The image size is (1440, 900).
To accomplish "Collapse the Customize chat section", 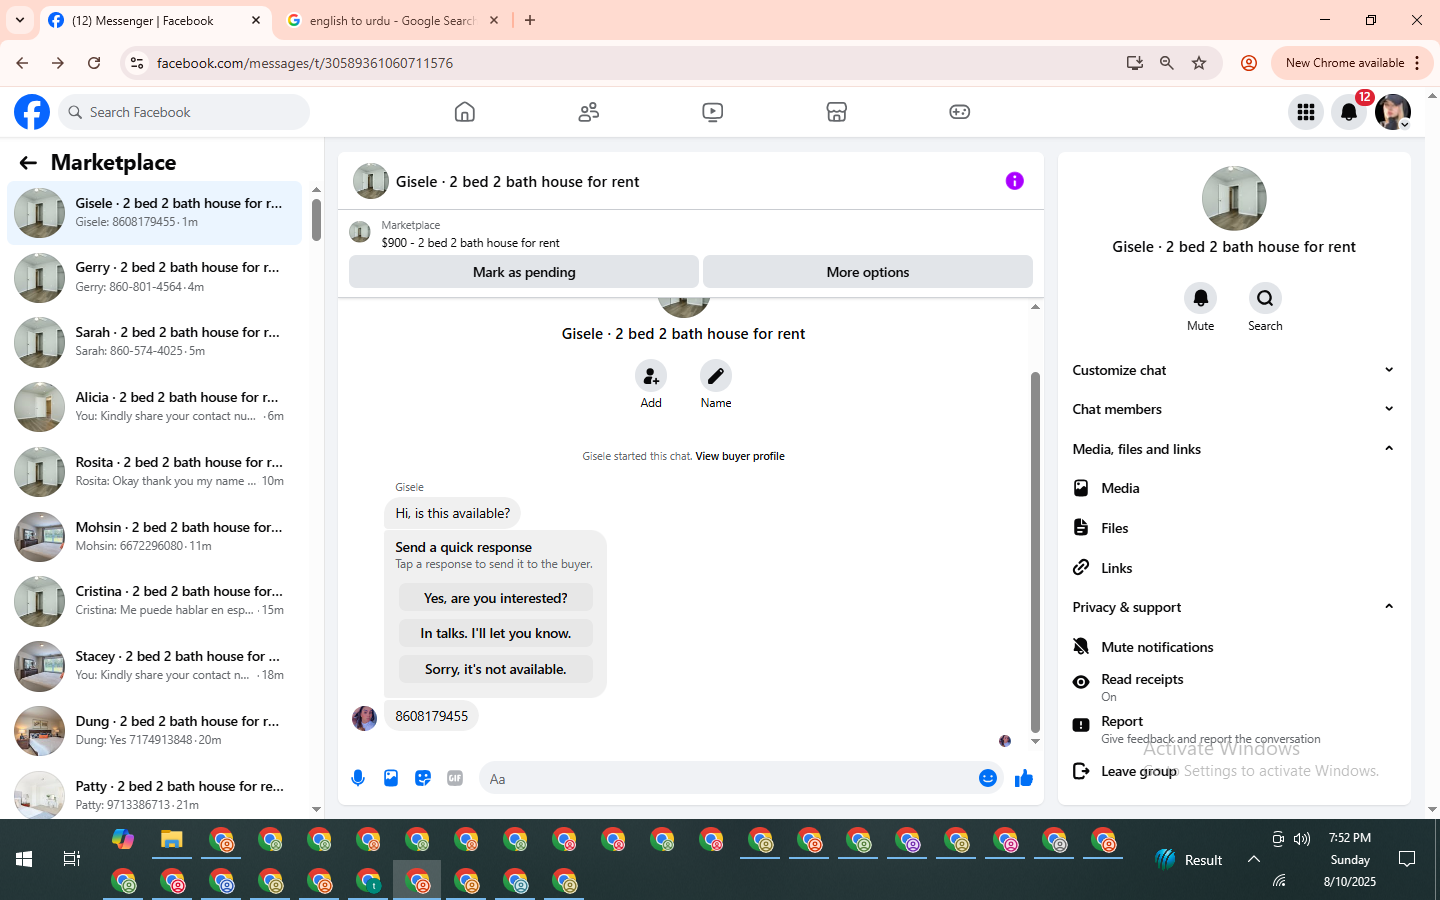I will point(1234,370).
